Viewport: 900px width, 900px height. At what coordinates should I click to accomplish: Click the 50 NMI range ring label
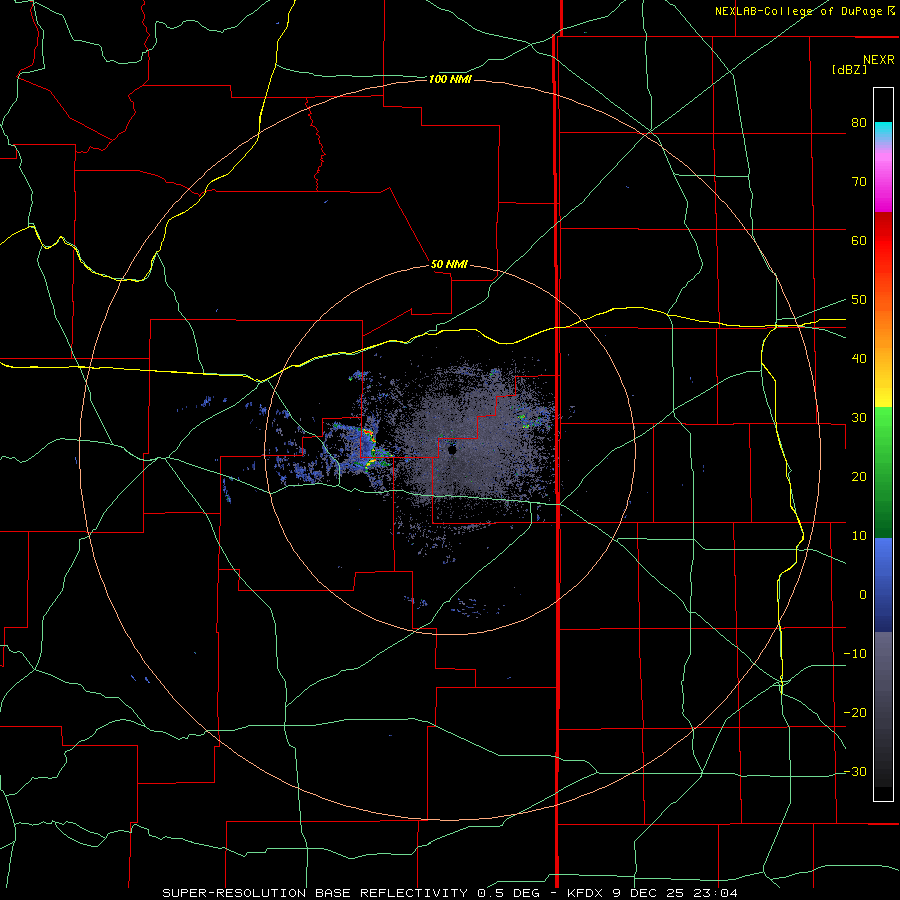(449, 264)
